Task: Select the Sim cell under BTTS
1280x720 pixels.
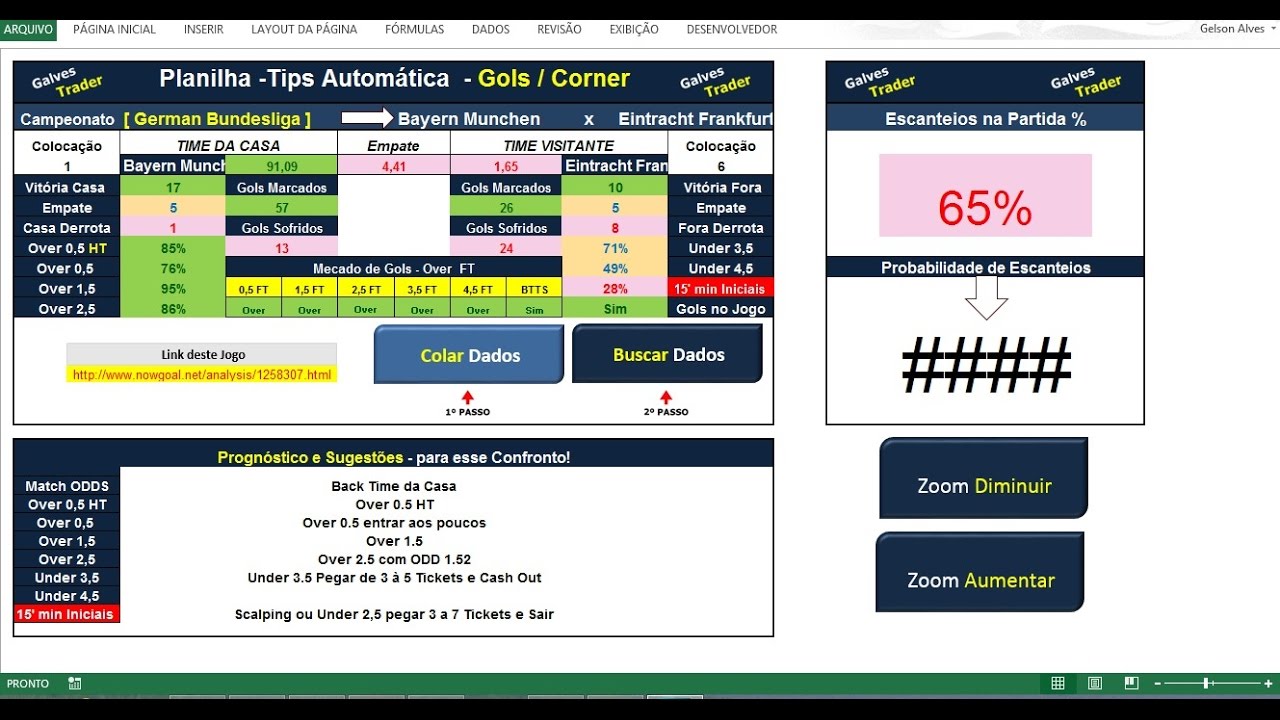Action: (534, 310)
